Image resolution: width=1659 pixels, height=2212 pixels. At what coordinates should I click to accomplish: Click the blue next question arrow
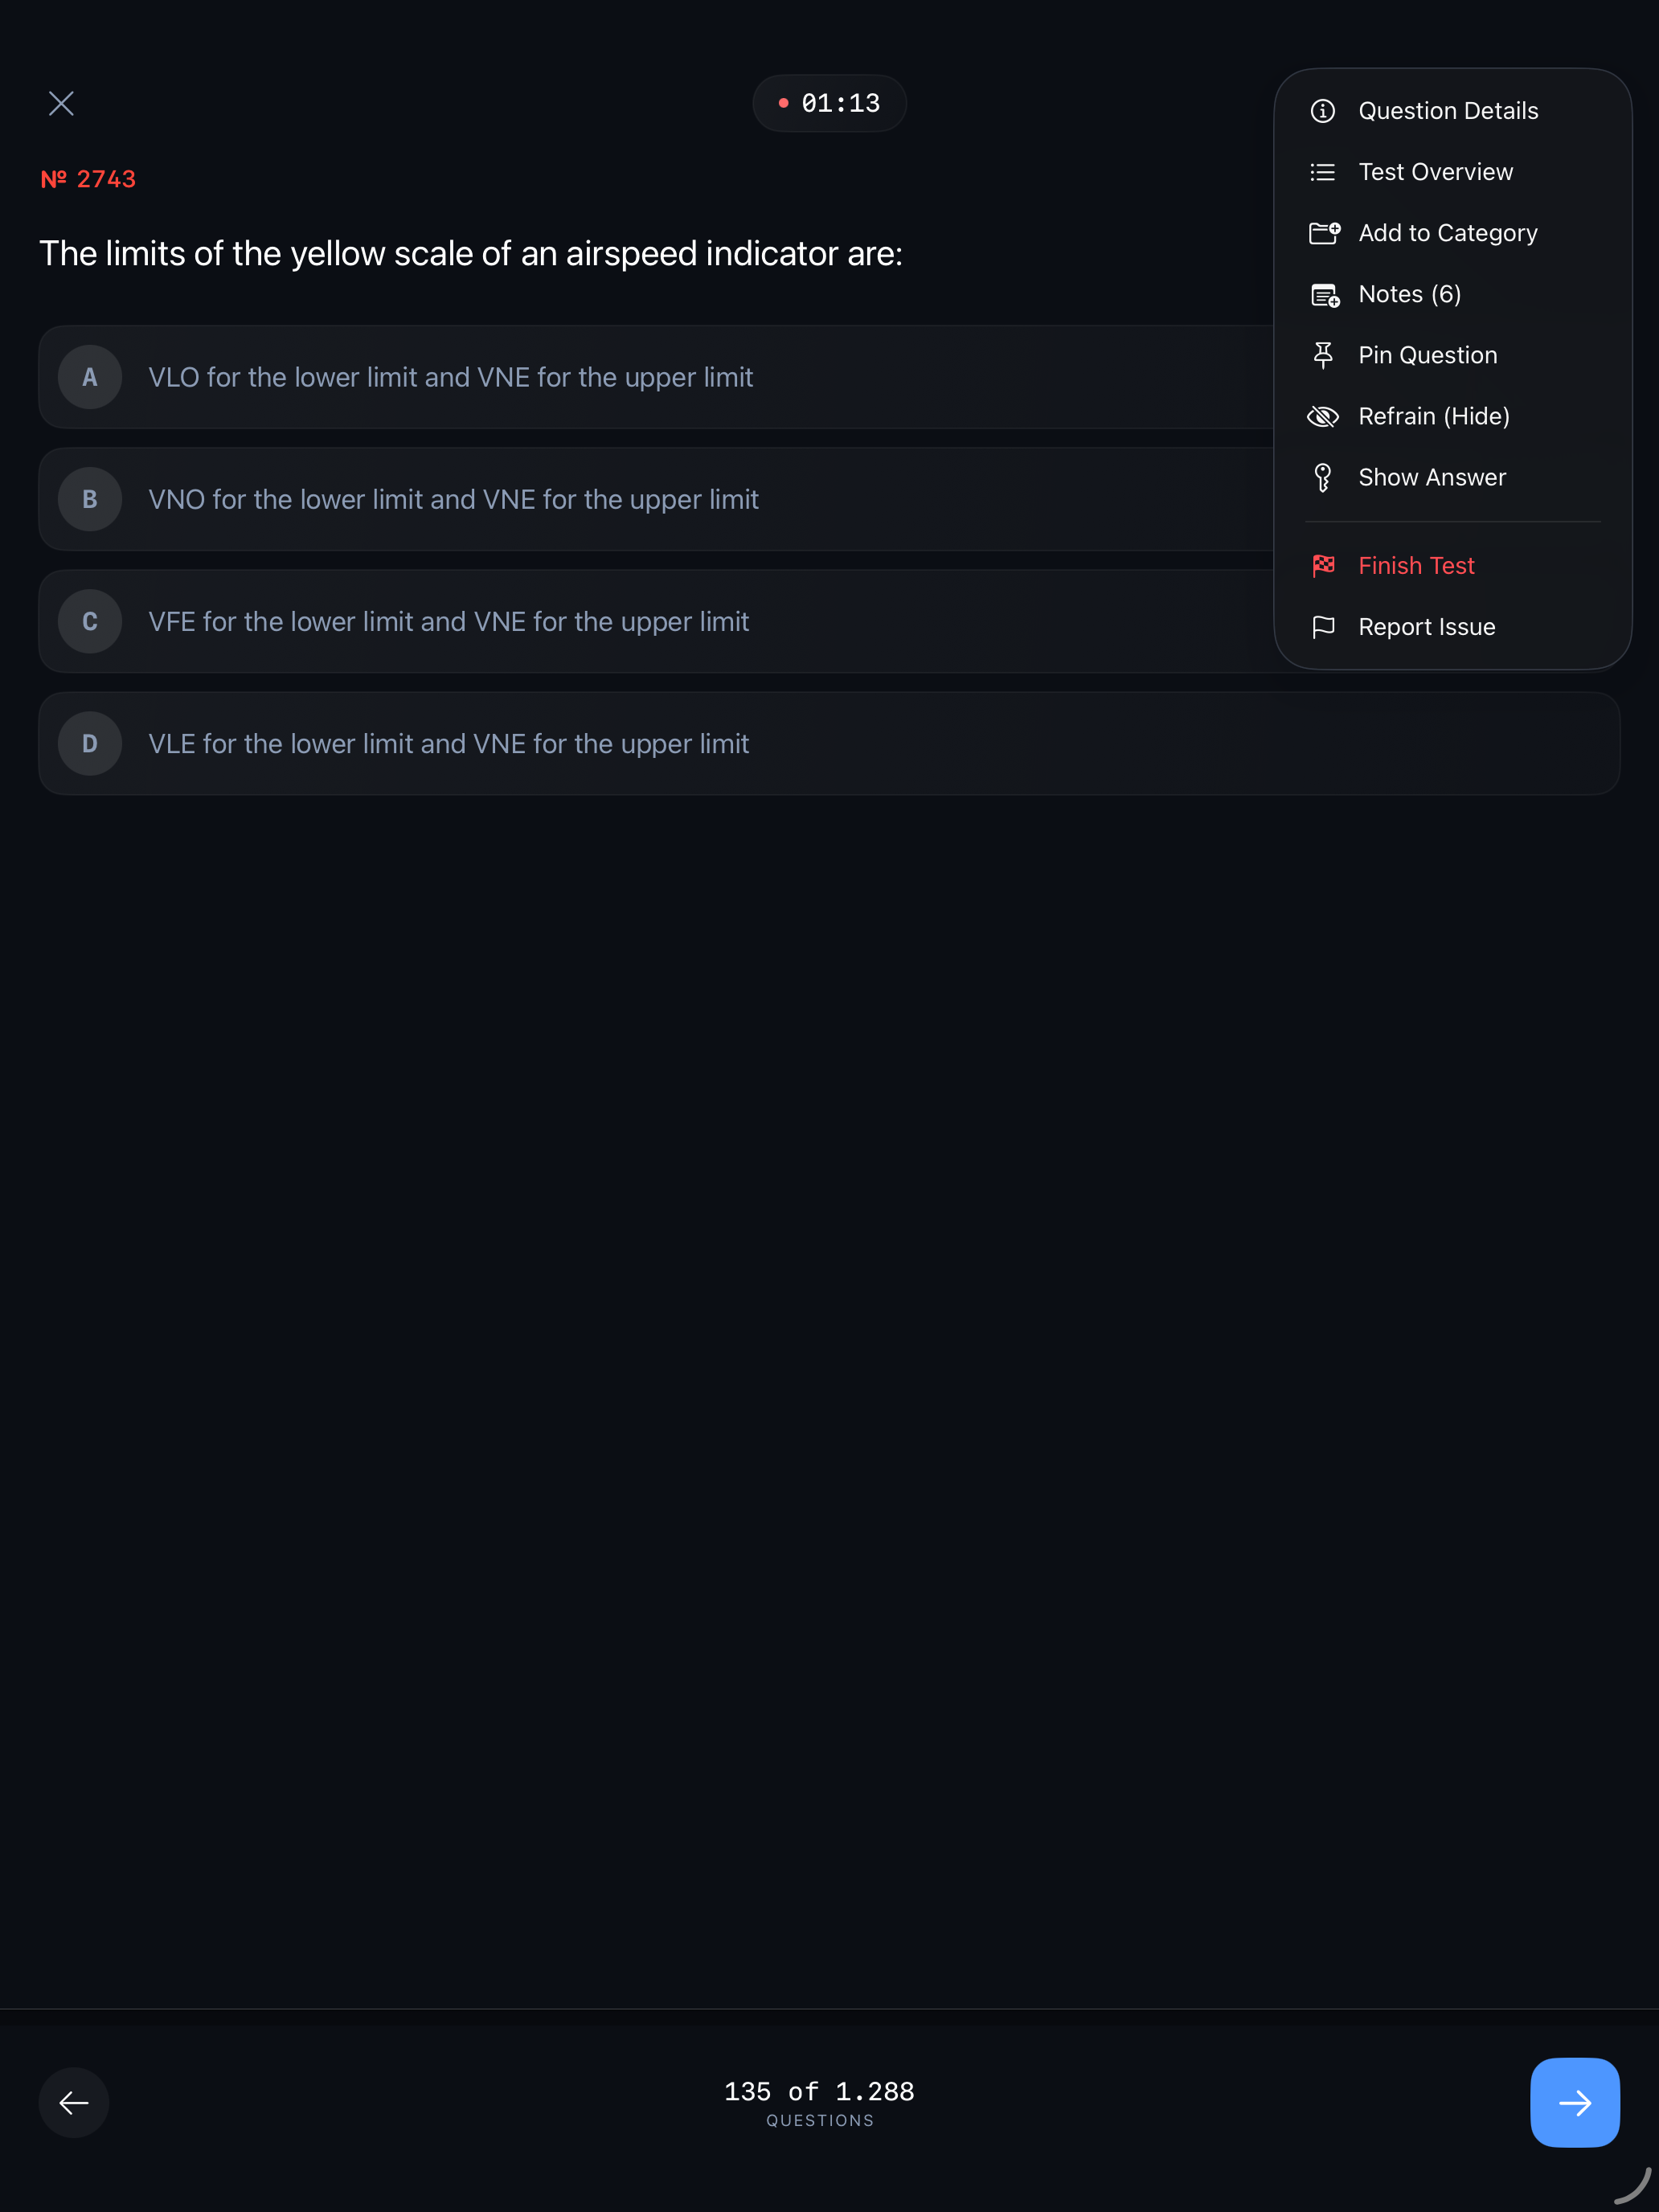[1573, 2103]
